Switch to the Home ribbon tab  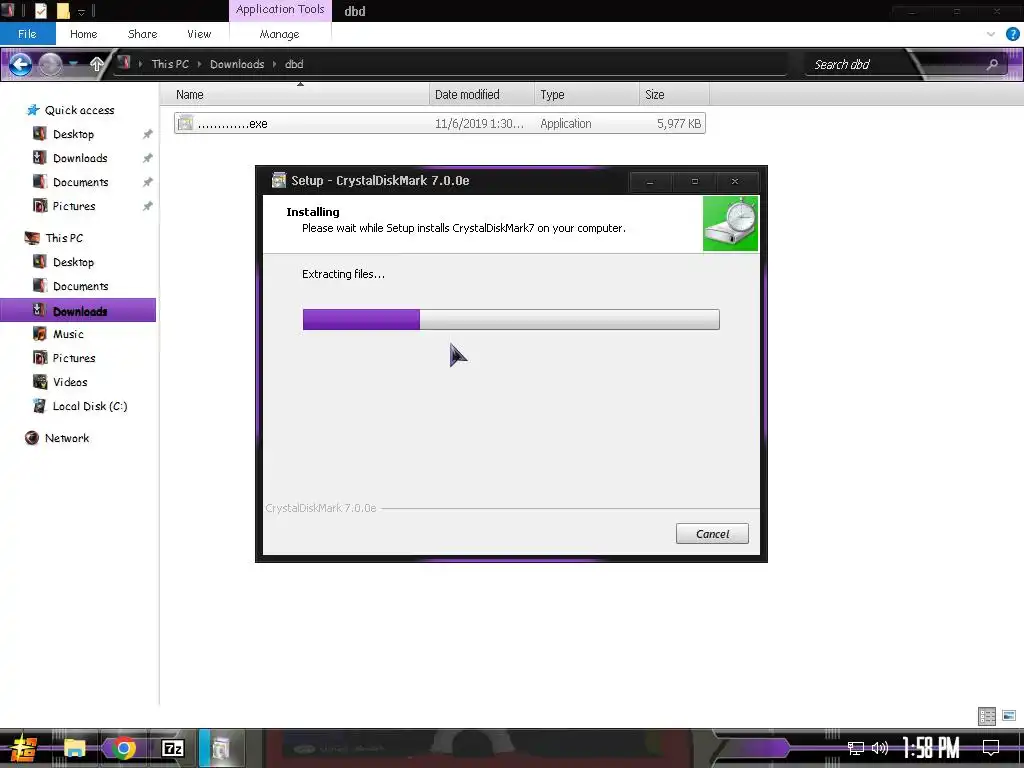coord(84,34)
